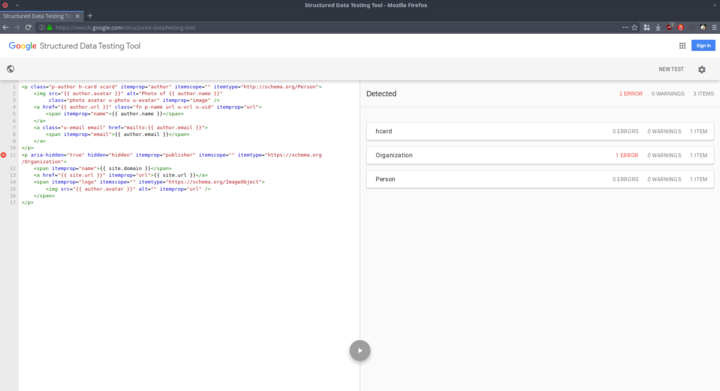Open the Firefox library/containers toolbar icon

click(647, 28)
